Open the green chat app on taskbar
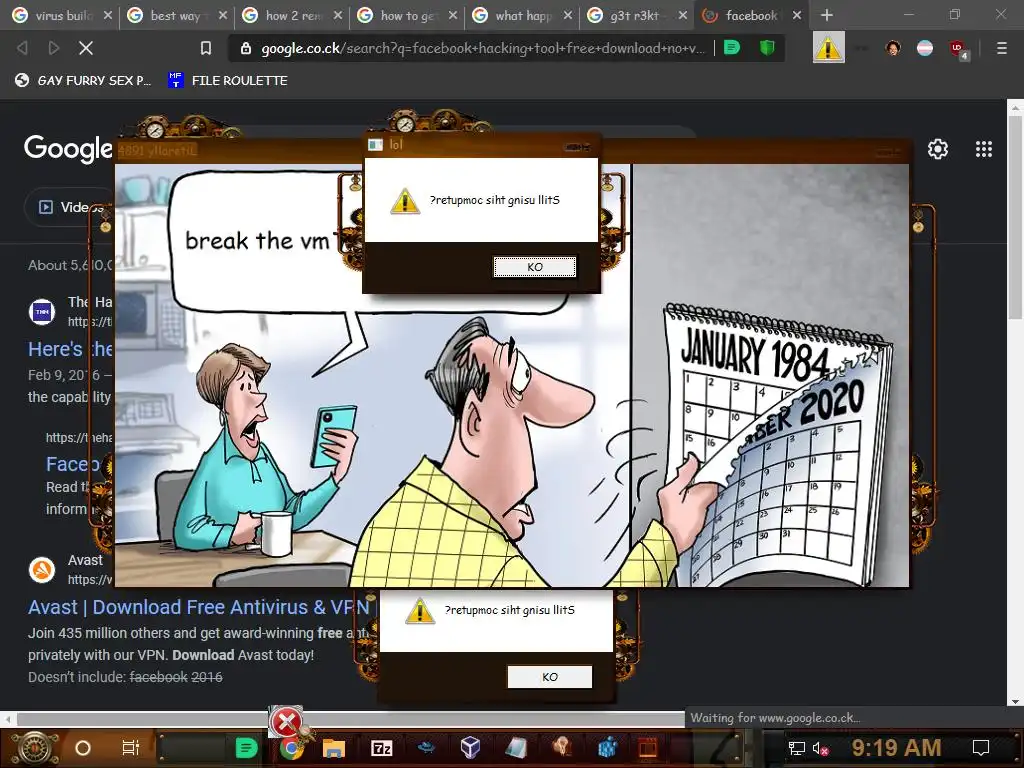Screen dimensions: 1024x768 [x=246, y=748]
